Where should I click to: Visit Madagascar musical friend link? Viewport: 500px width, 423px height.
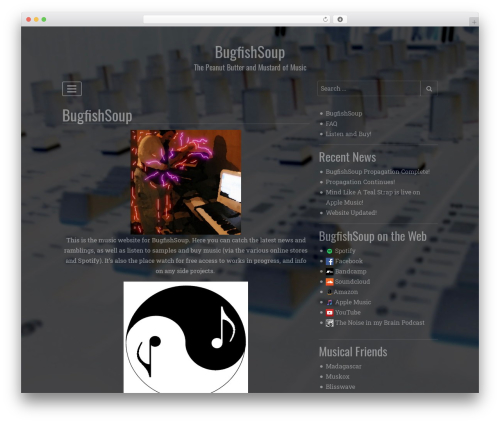(343, 366)
